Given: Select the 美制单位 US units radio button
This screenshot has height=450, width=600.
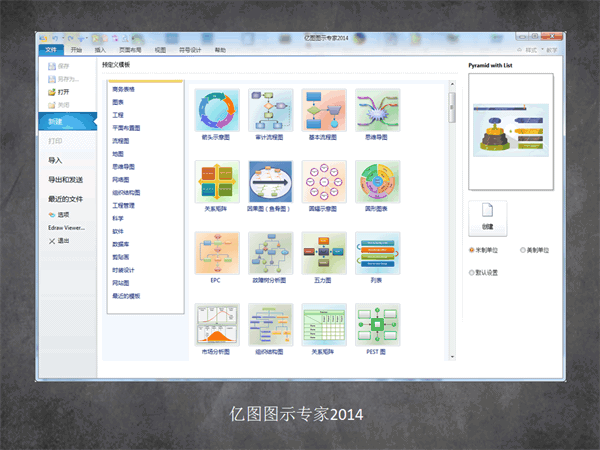Looking at the screenshot, I should pyautogui.click(x=522, y=250).
